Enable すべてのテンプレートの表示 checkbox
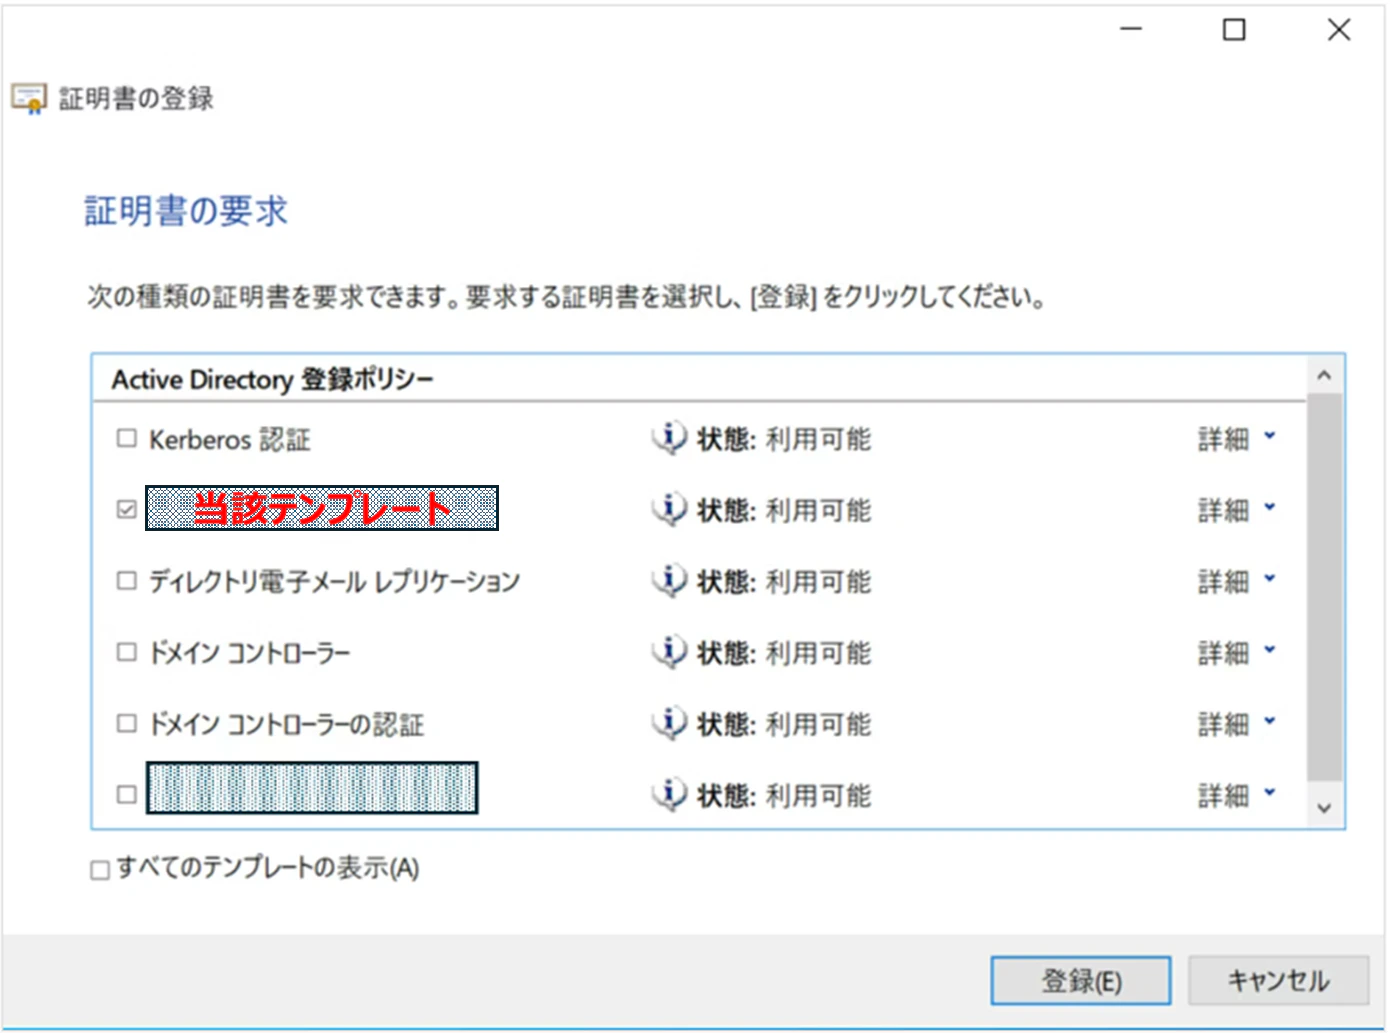Image resolution: width=1390 pixels, height=1033 pixels. coord(100,870)
